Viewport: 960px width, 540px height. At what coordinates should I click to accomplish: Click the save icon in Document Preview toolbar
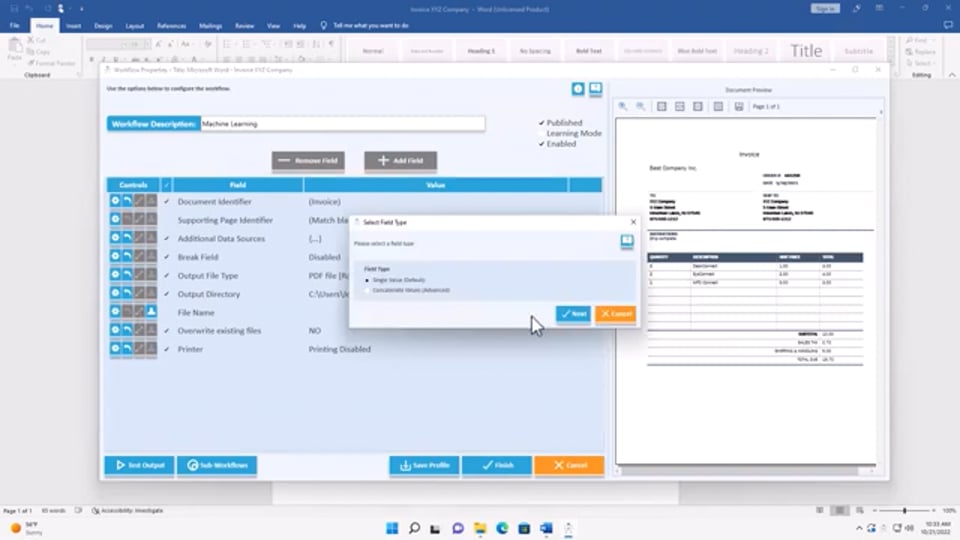click(739, 106)
